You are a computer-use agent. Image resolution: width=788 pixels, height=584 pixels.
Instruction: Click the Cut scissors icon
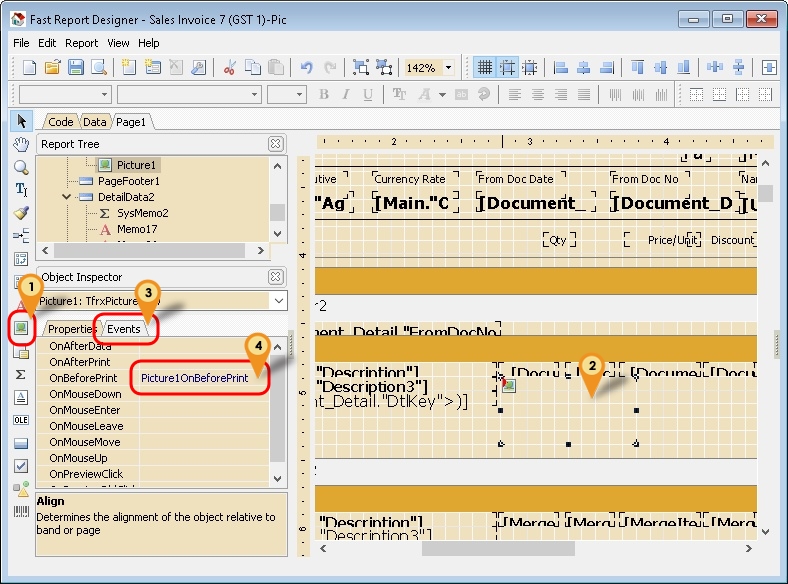pos(229,68)
